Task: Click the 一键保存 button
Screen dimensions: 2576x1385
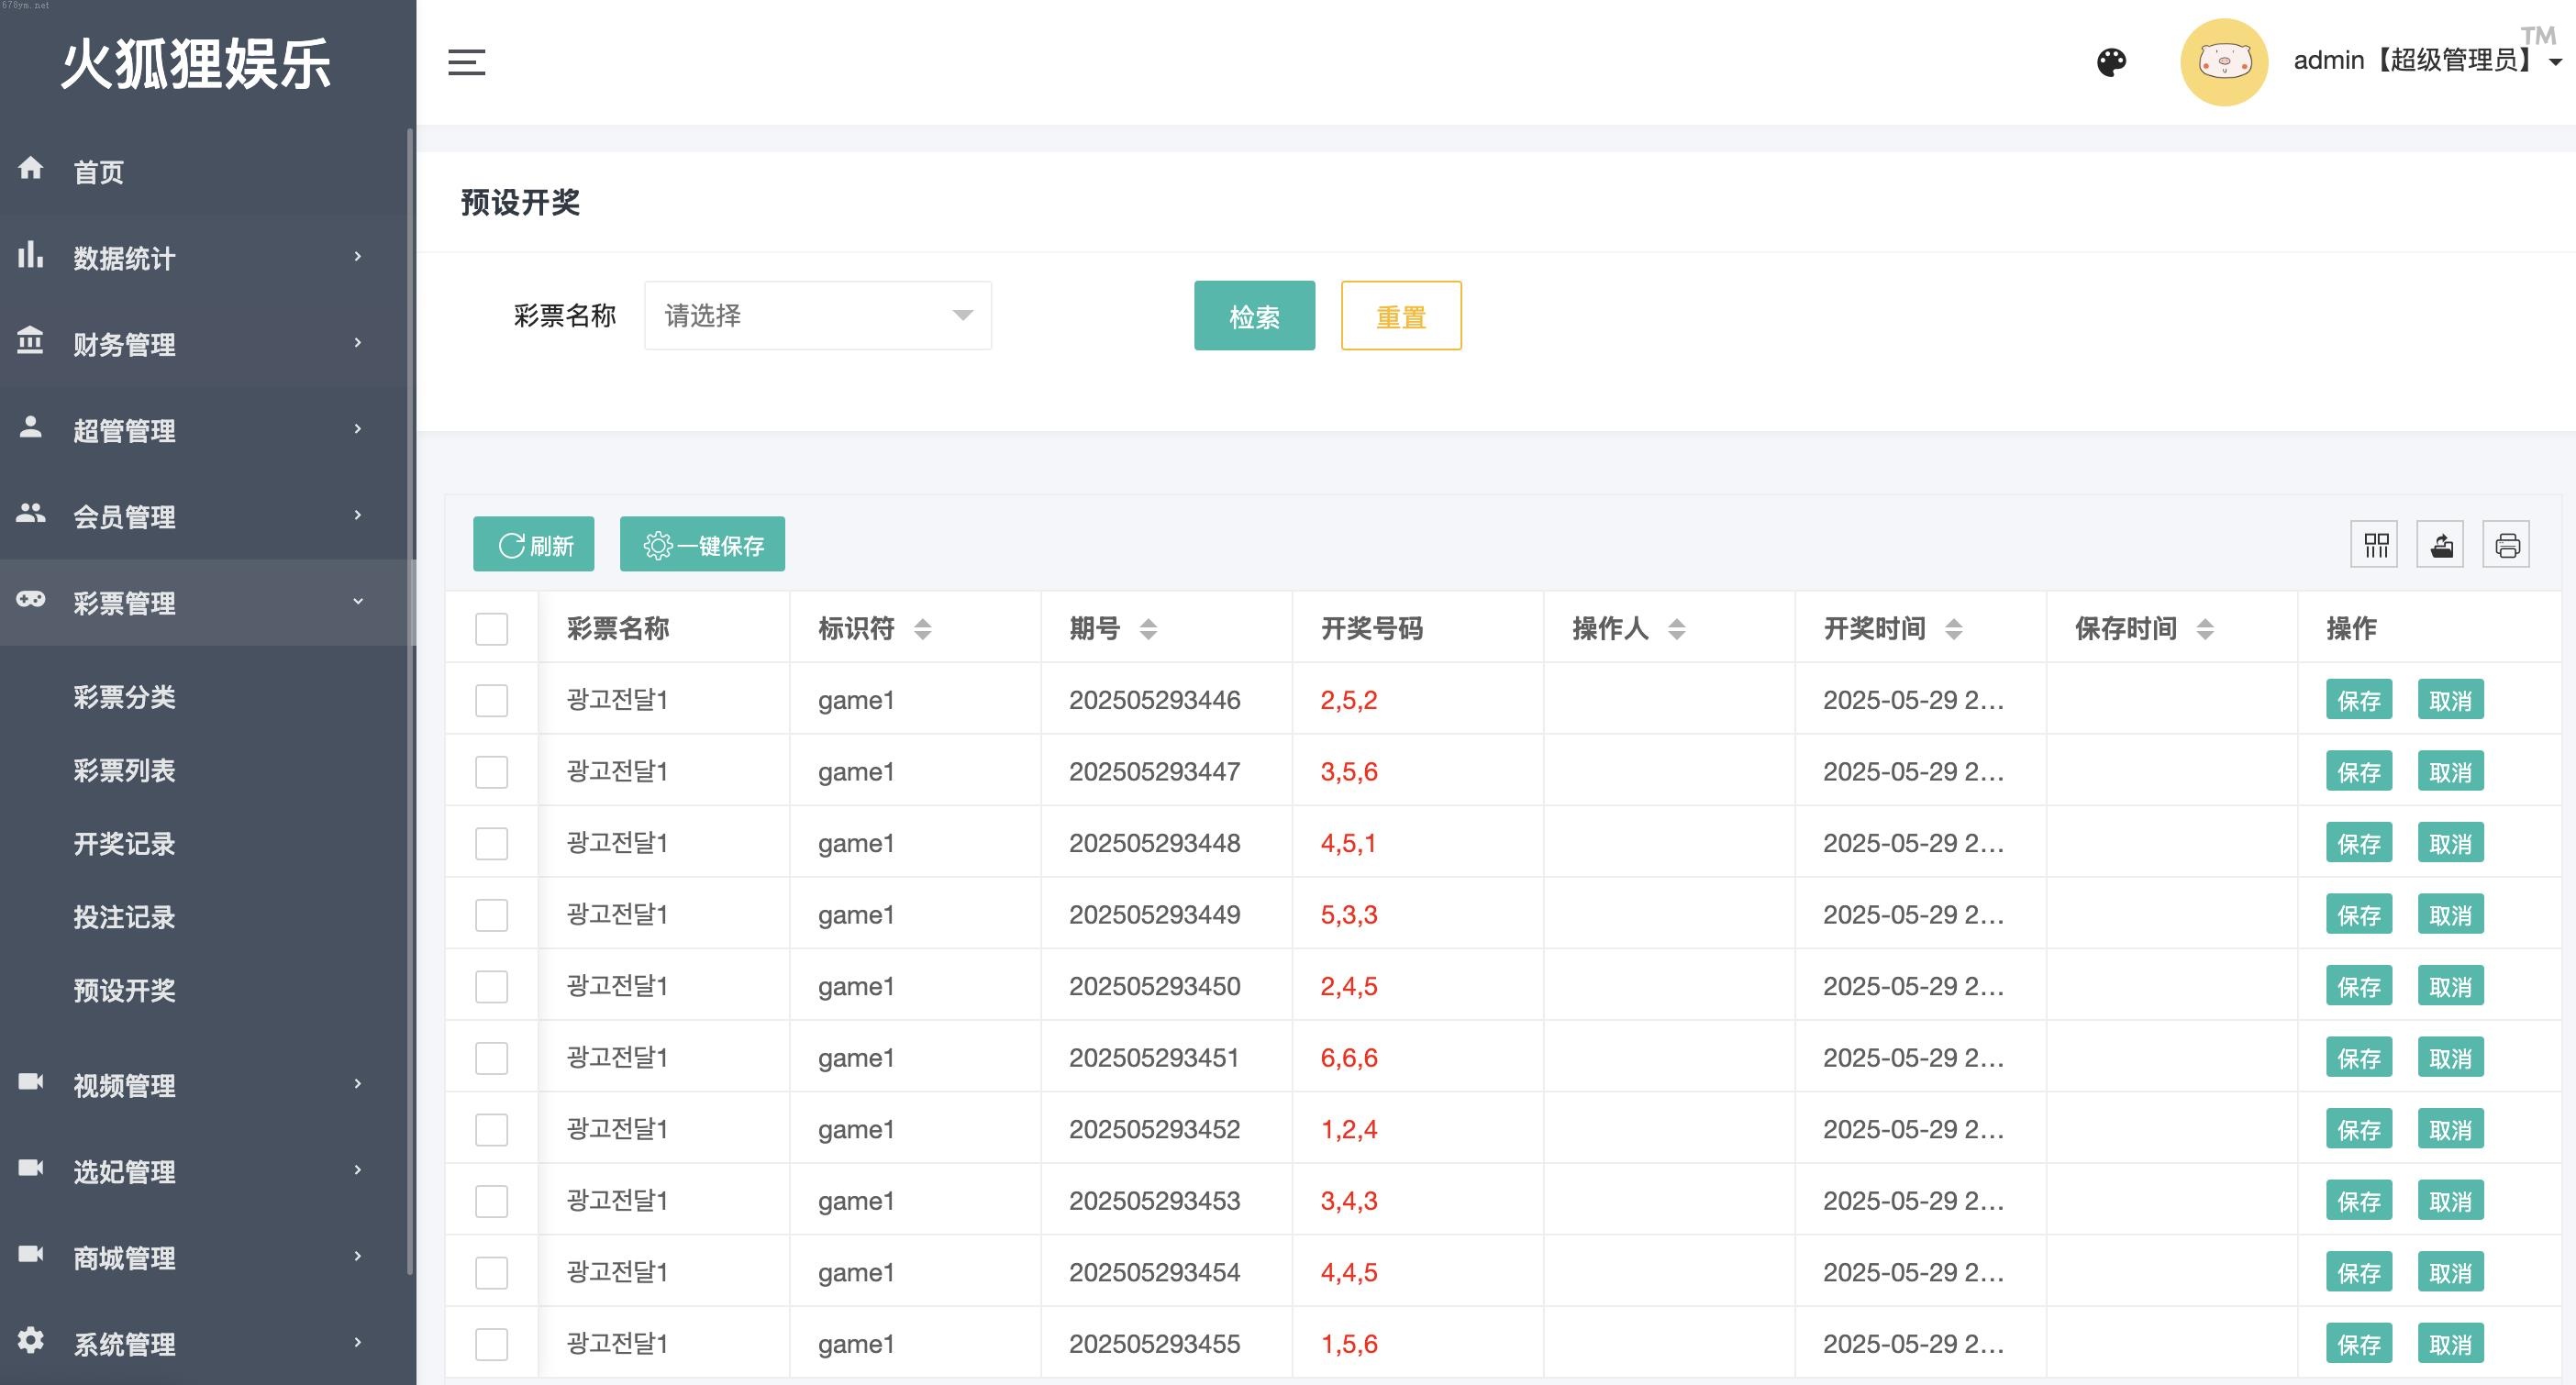Action: point(702,545)
